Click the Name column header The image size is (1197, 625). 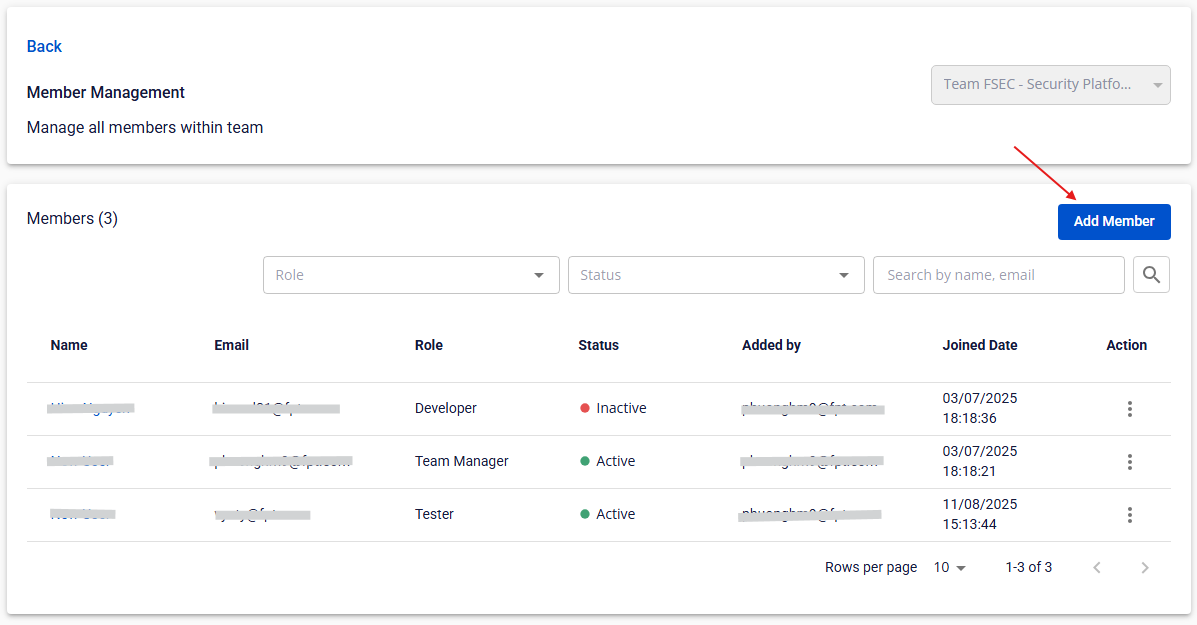pos(69,345)
